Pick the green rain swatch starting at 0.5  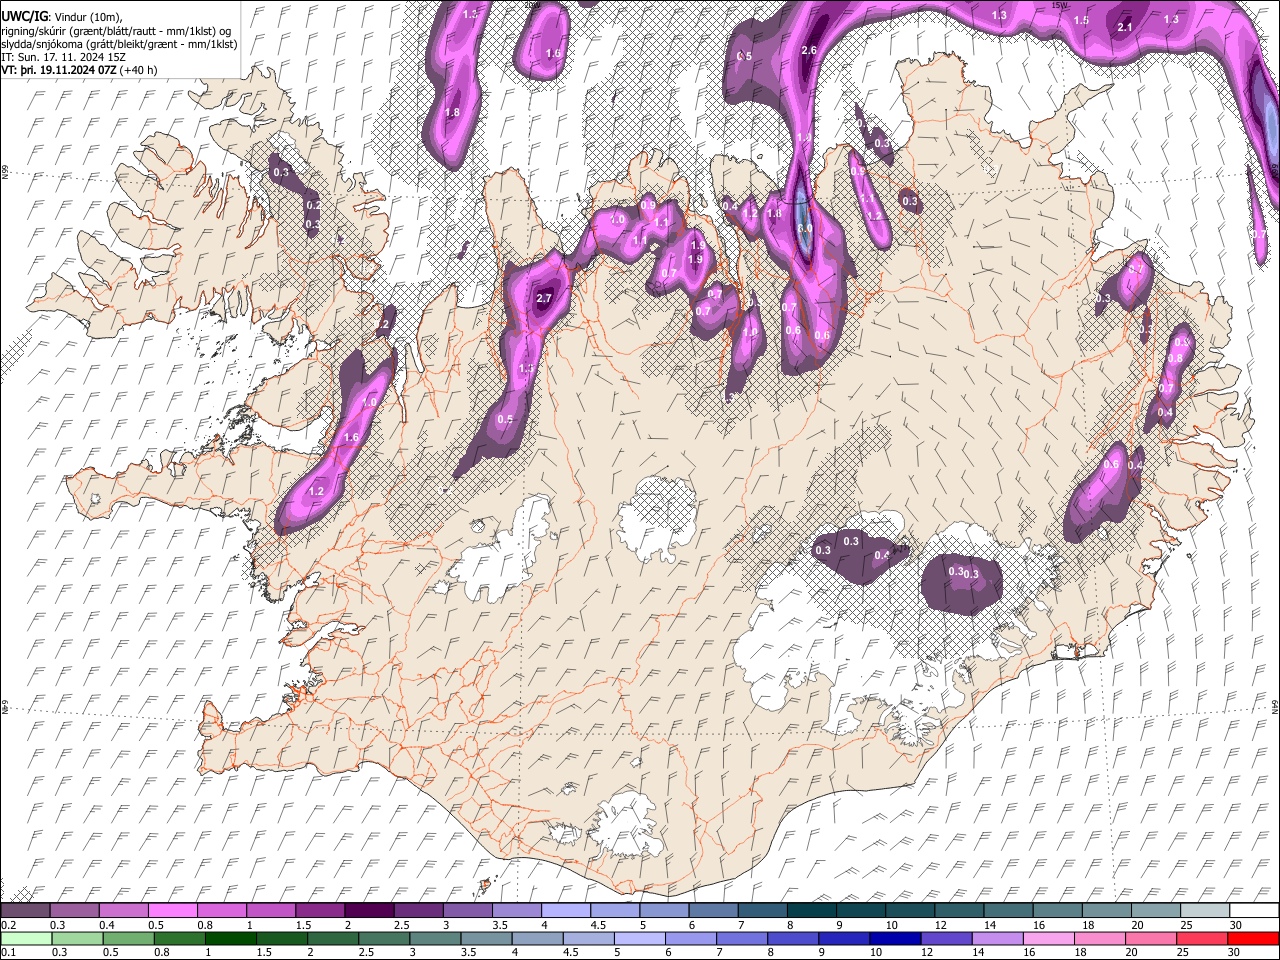(x=128, y=938)
